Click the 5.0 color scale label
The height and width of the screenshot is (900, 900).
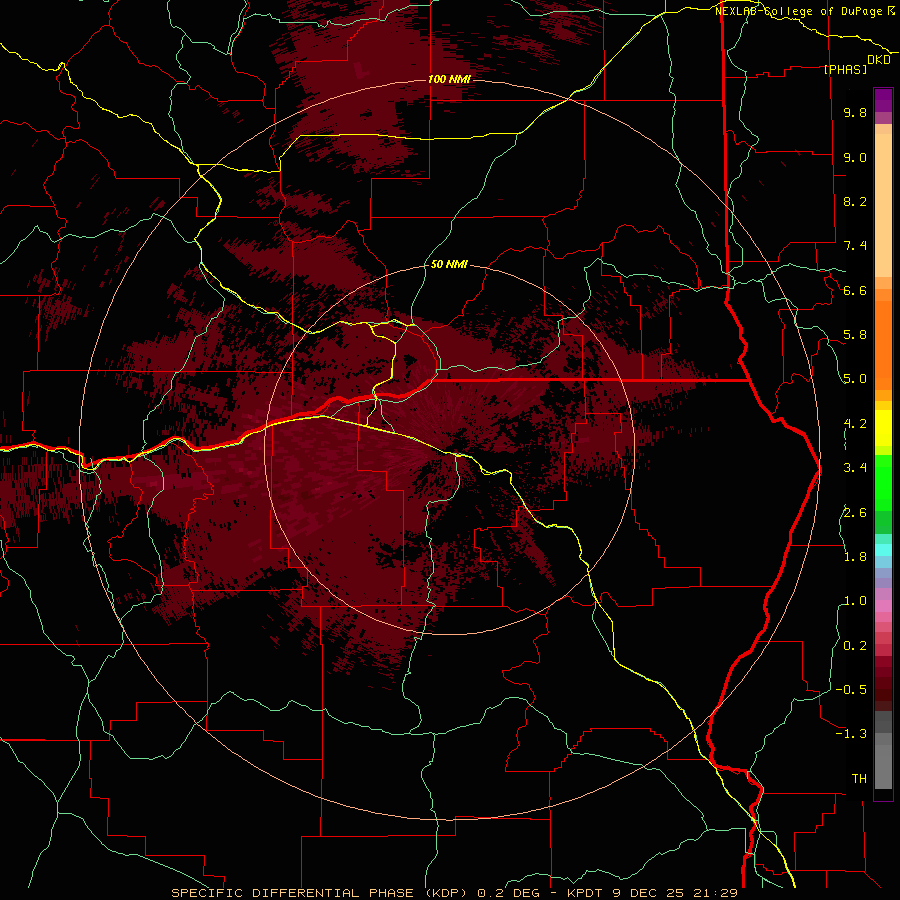pyautogui.click(x=855, y=379)
